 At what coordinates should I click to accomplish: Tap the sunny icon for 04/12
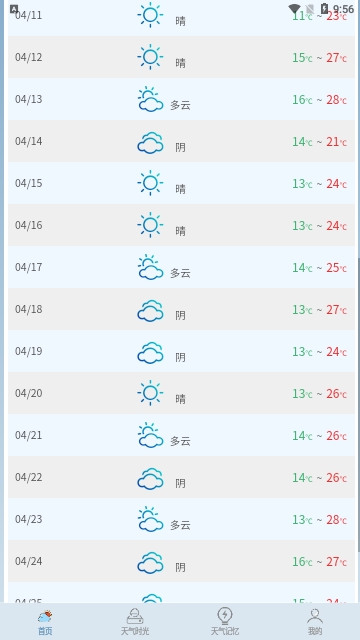[x=150, y=57]
